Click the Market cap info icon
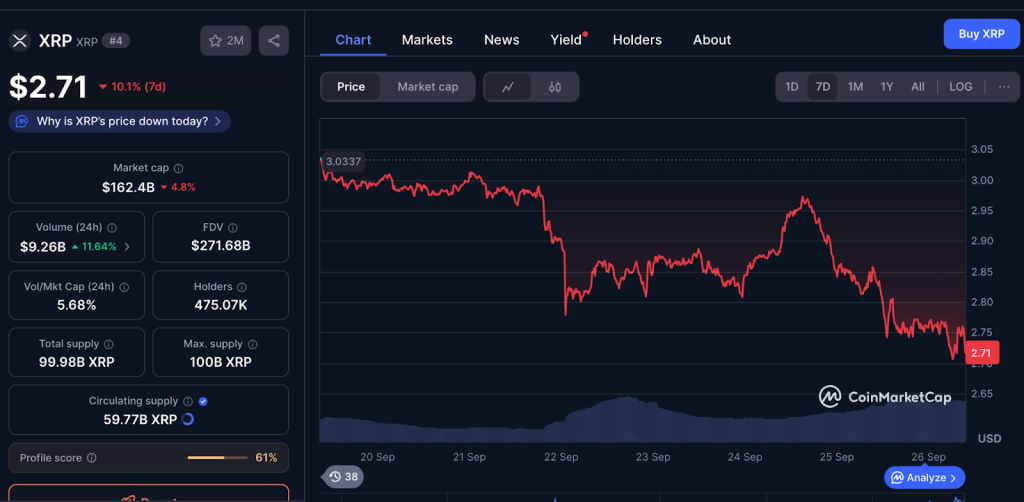This screenshot has width=1024, height=502. click(x=178, y=168)
